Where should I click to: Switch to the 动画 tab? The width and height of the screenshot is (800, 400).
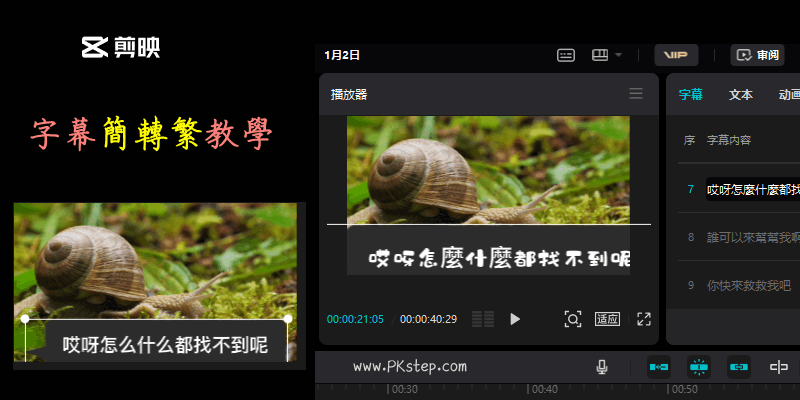pos(789,94)
